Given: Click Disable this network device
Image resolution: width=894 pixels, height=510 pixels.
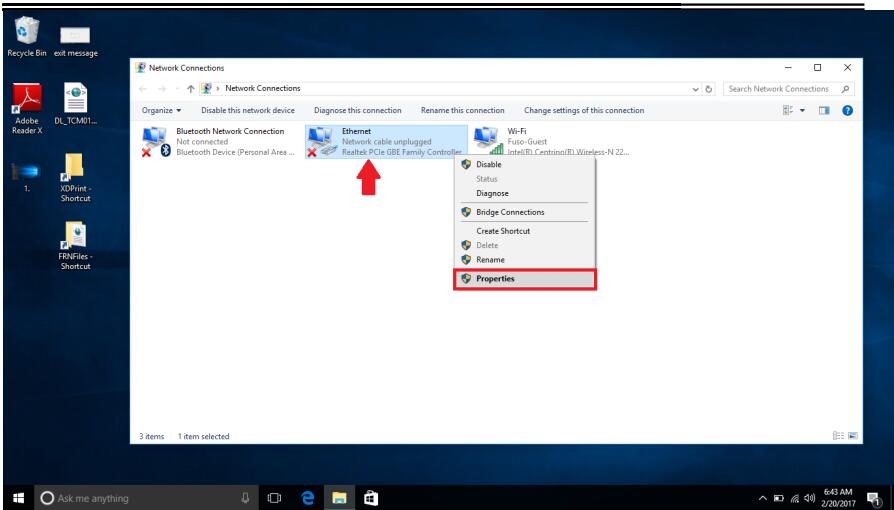Looking at the screenshot, I should [248, 110].
